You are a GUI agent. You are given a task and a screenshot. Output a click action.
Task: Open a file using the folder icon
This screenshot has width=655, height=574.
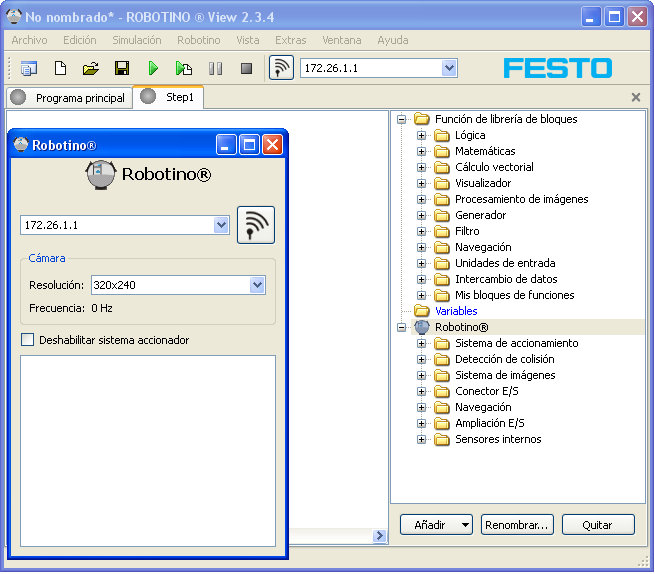pyautogui.click(x=91, y=68)
